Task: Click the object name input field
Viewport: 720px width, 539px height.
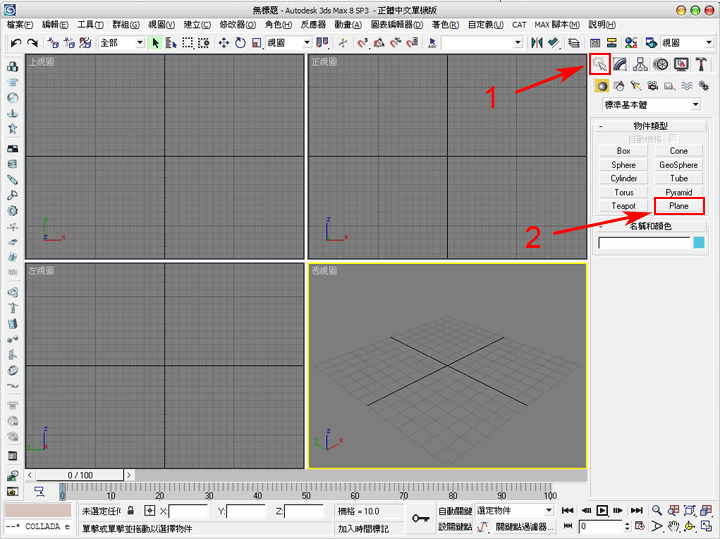Action: pyautogui.click(x=644, y=242)
